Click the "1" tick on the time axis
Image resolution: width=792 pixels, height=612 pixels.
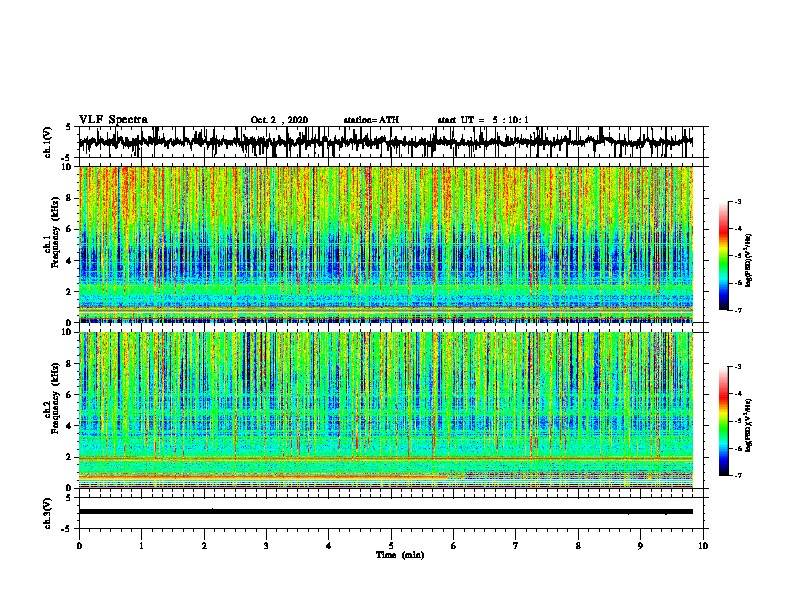141,546
